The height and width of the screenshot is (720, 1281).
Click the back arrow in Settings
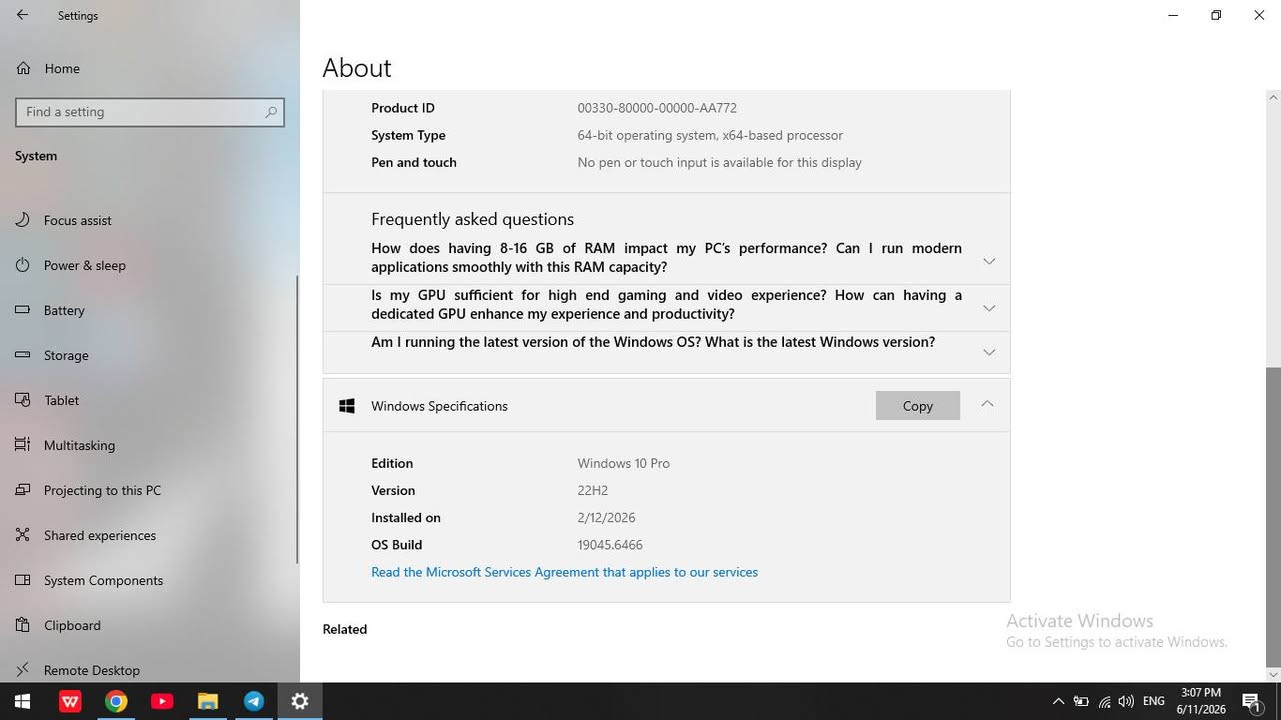[x=22, y=16]
